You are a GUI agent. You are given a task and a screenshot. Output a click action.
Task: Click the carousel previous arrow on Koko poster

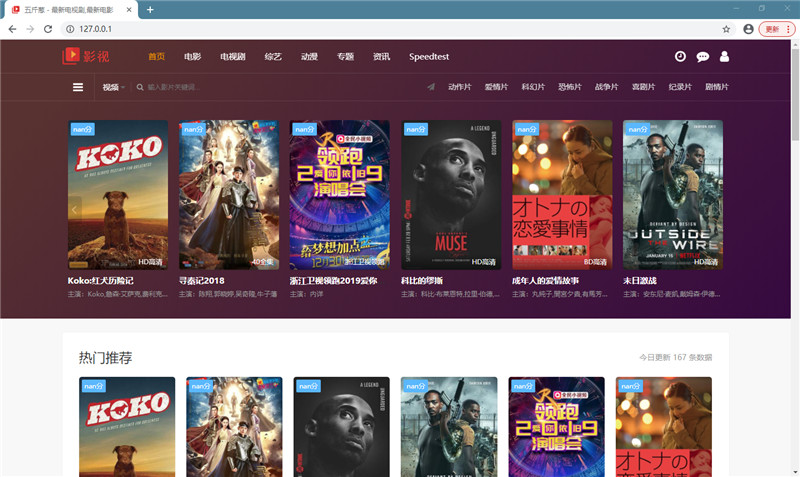coord(74,210)
